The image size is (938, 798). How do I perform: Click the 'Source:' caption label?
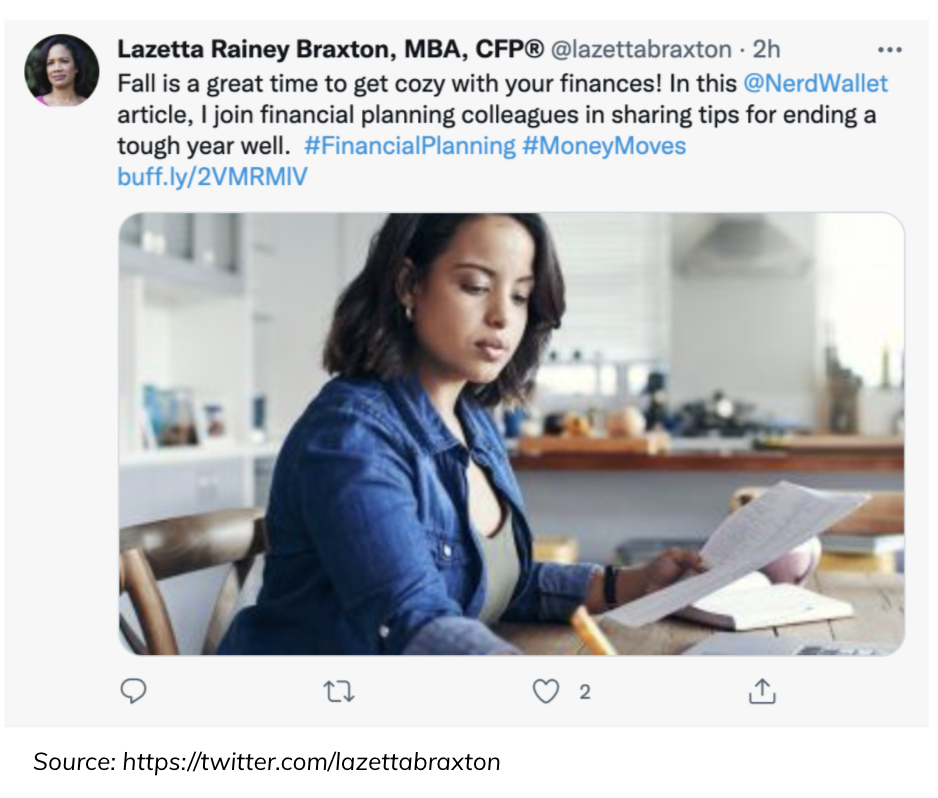click(x=74, y=761)
